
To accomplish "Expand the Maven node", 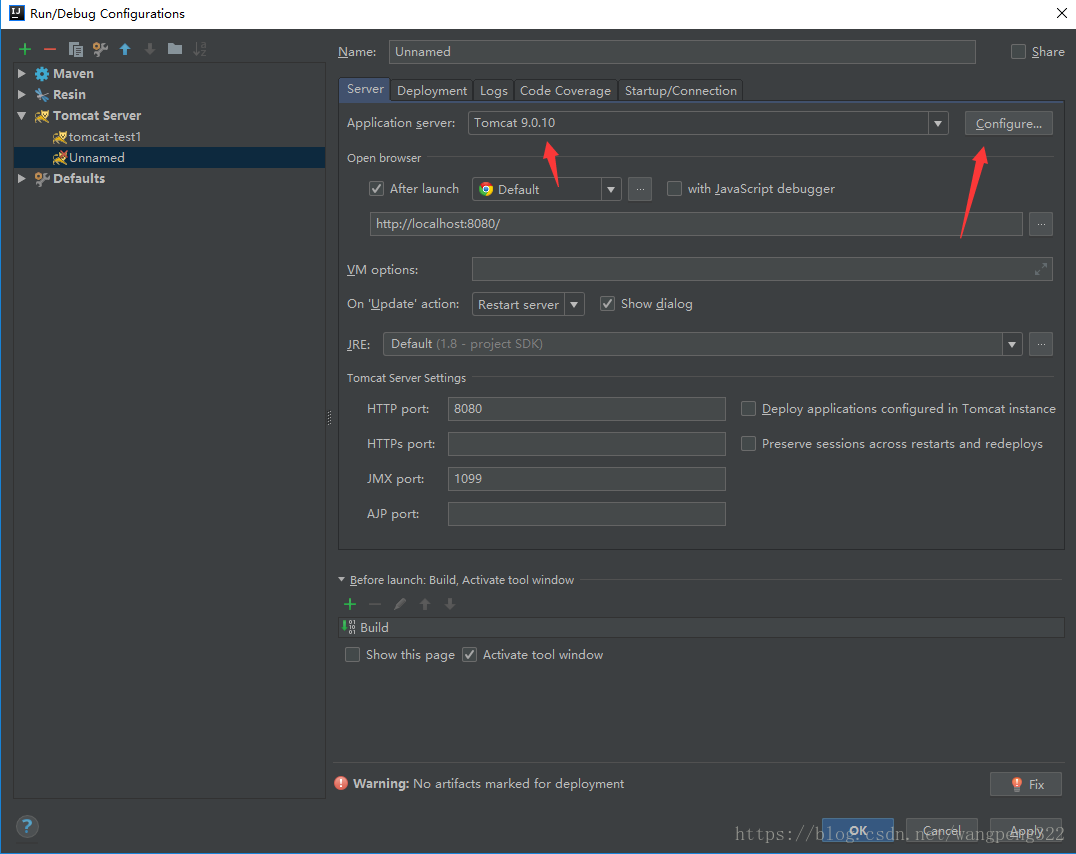I will (x=21, y=73).
